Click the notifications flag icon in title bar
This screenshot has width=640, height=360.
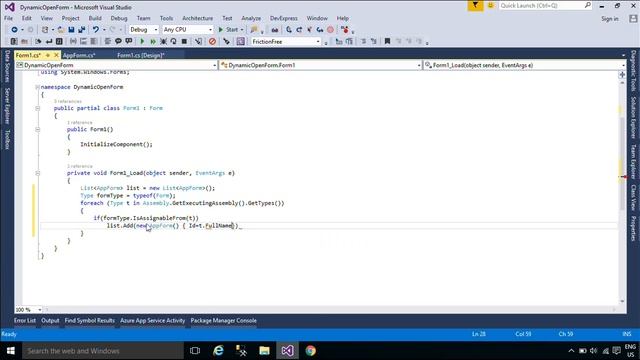[x=475, y=6]
